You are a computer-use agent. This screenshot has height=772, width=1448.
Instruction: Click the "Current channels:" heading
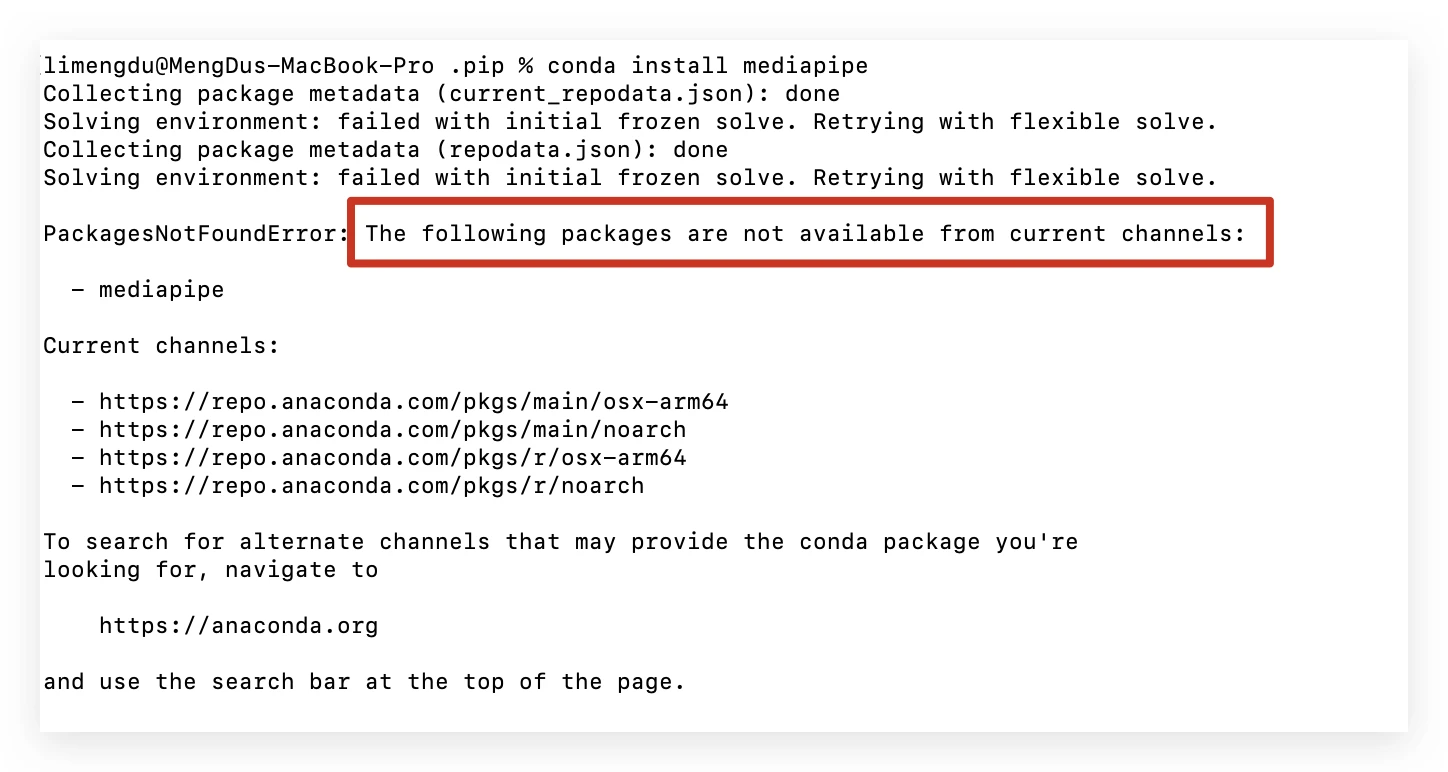[x=161, y=347]
